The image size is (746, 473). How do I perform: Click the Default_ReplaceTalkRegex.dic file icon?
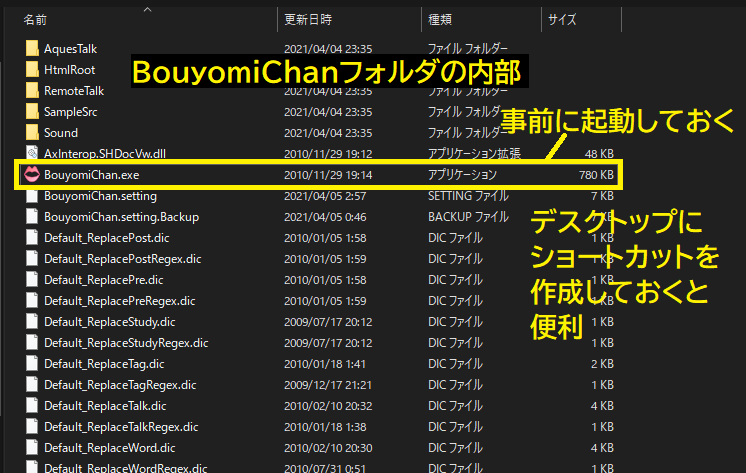tap(32, 426)
